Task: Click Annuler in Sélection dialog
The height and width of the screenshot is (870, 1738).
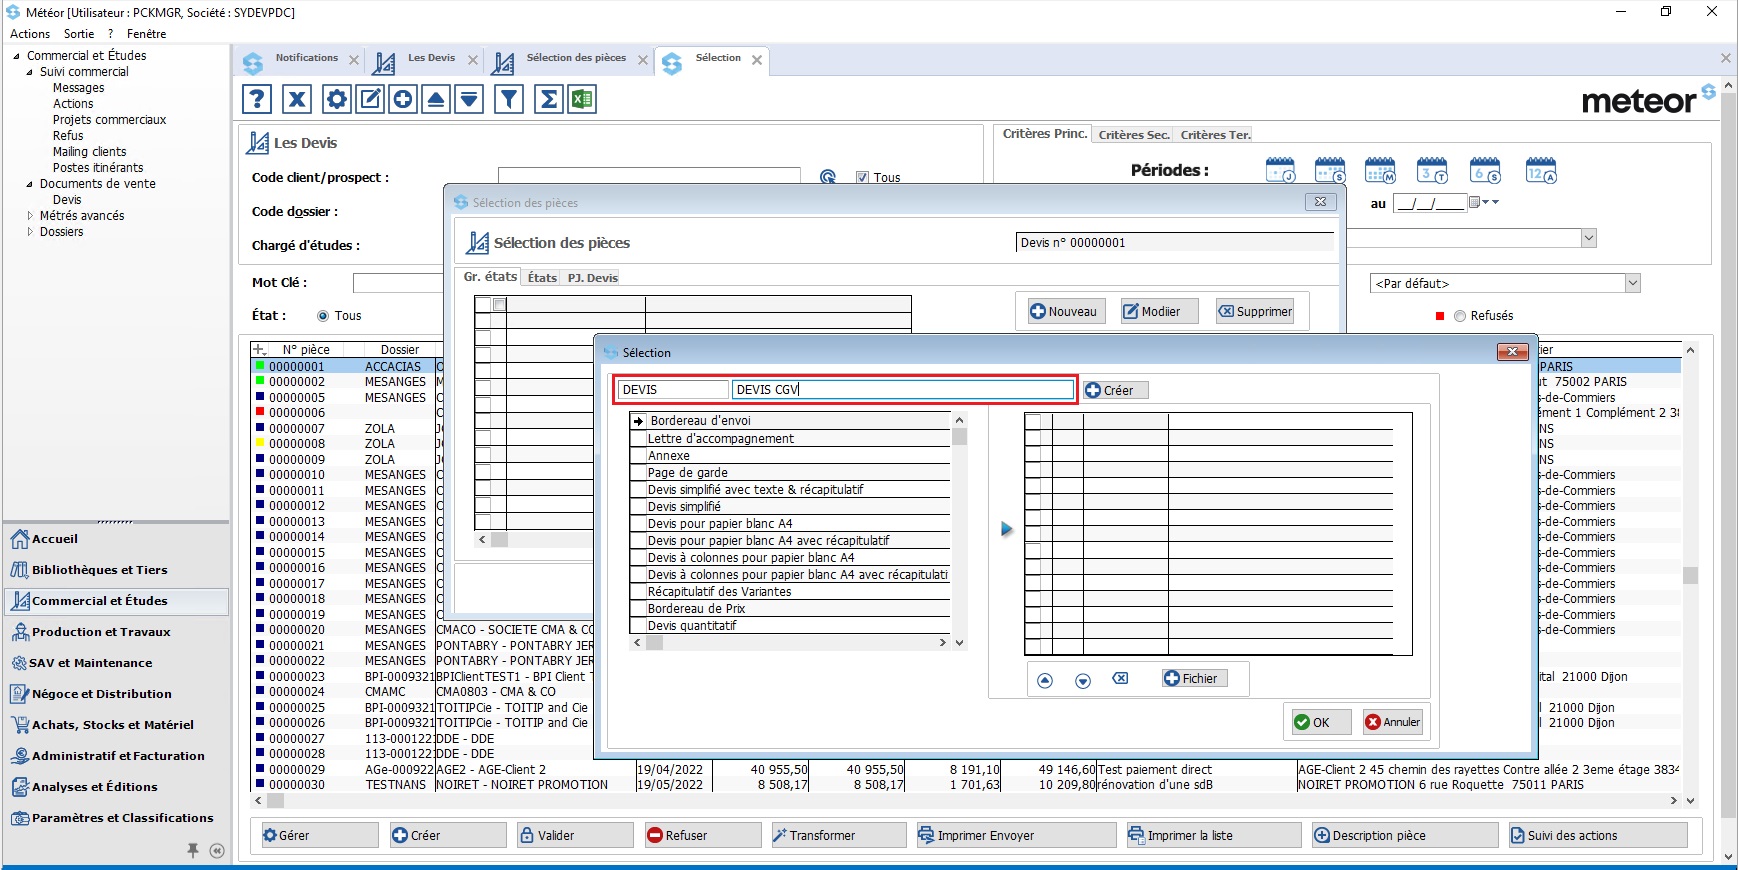Action: [1393, 722]
